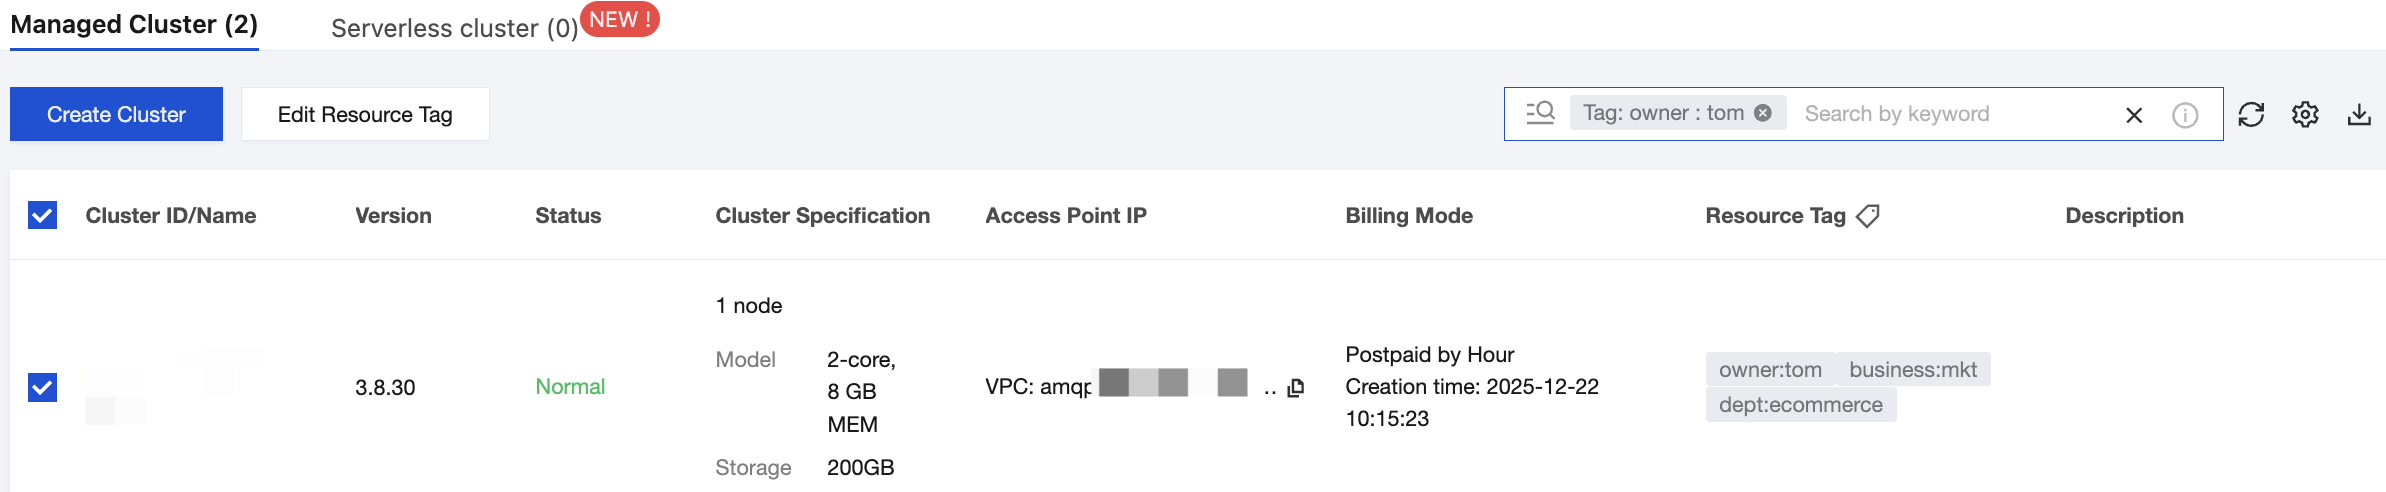Click the search filter list icon
The height and width of the screenshot is (492, 2386).
tap(1540, 113)
